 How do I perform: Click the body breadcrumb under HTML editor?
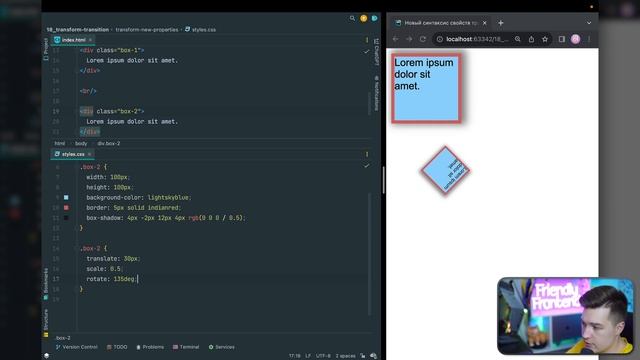[x=81, y=144]
